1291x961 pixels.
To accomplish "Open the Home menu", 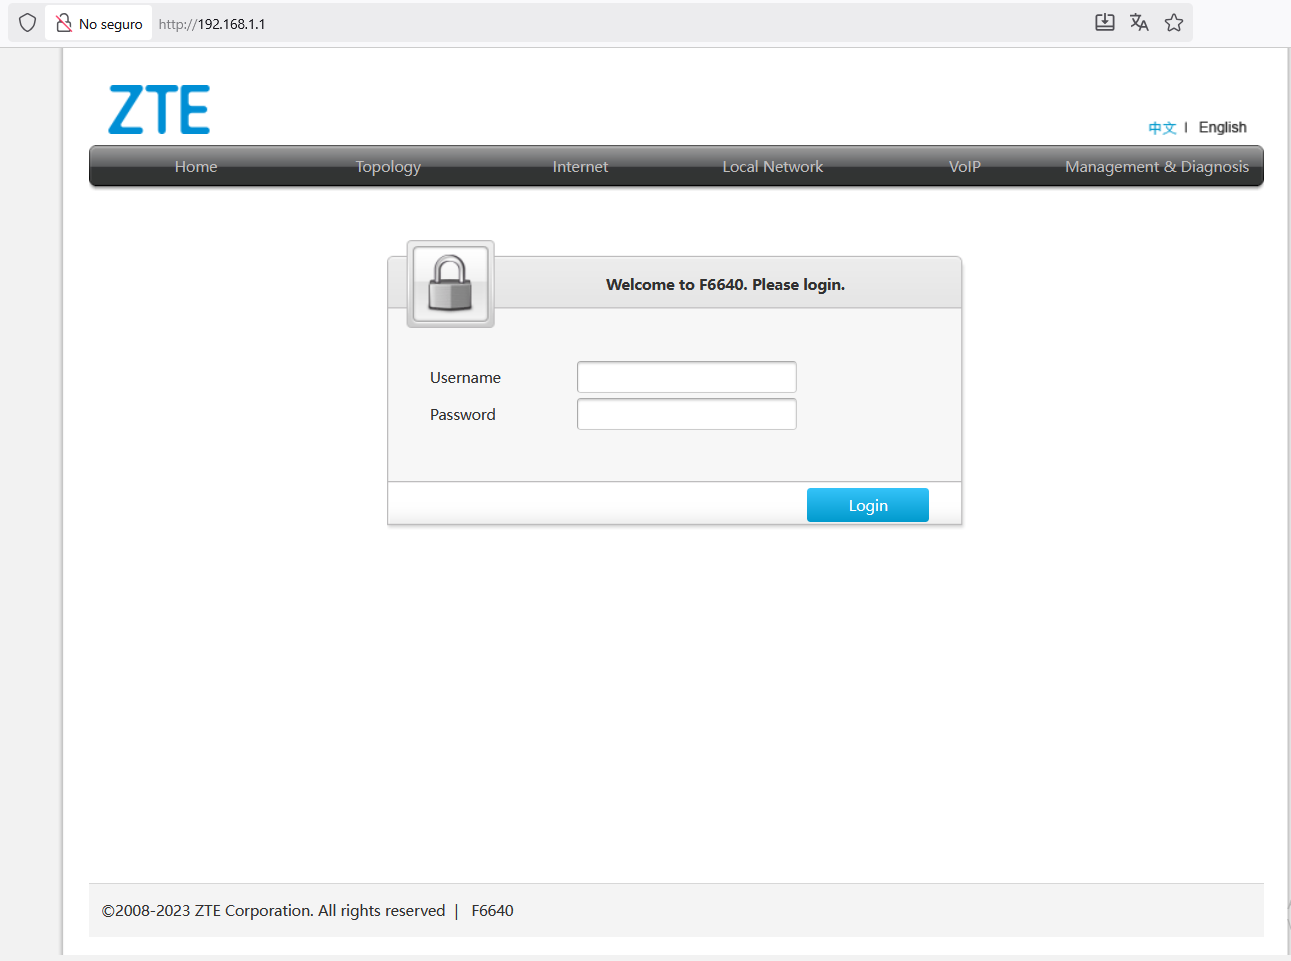I will (x=196, y=167).
